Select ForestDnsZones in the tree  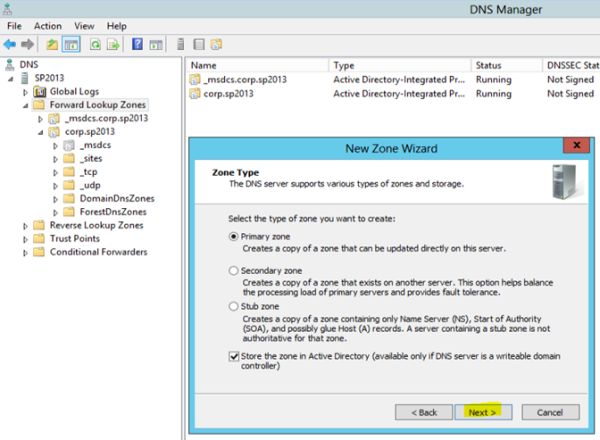click(x=113, y=212)
